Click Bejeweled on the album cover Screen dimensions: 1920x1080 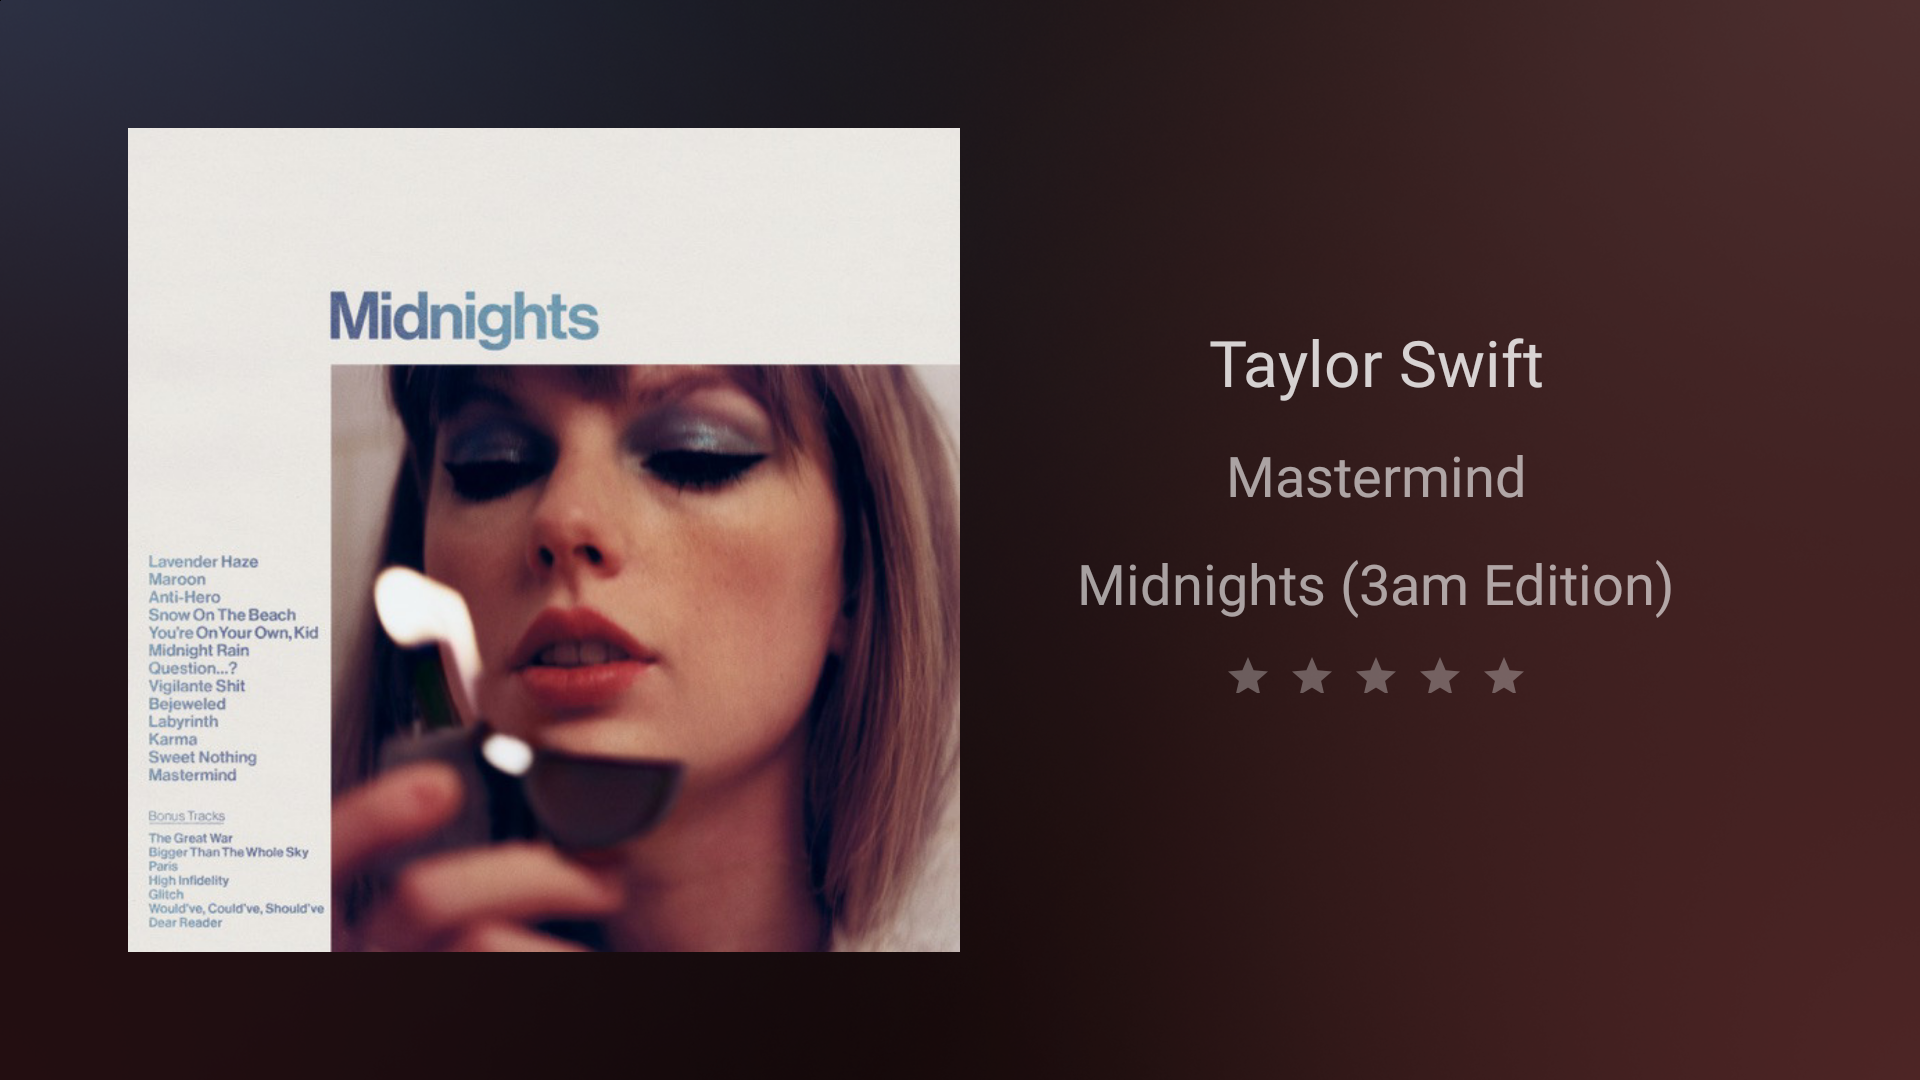click(x=187, y=704)
